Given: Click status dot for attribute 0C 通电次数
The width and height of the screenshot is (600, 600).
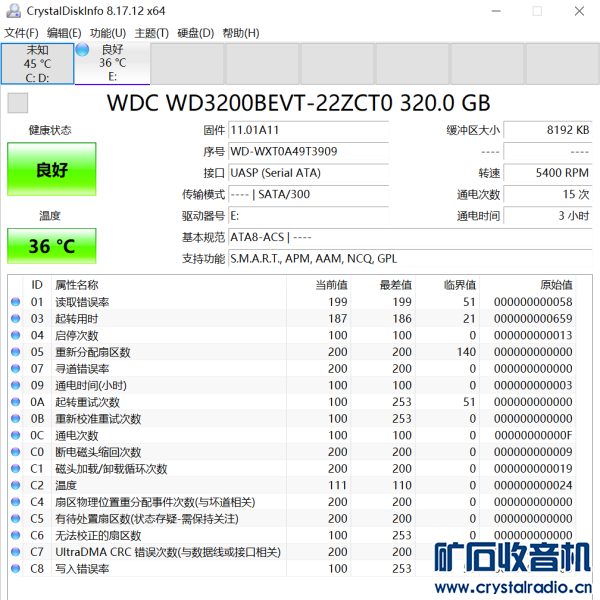Looking at the screenshot, I should 15,435.
